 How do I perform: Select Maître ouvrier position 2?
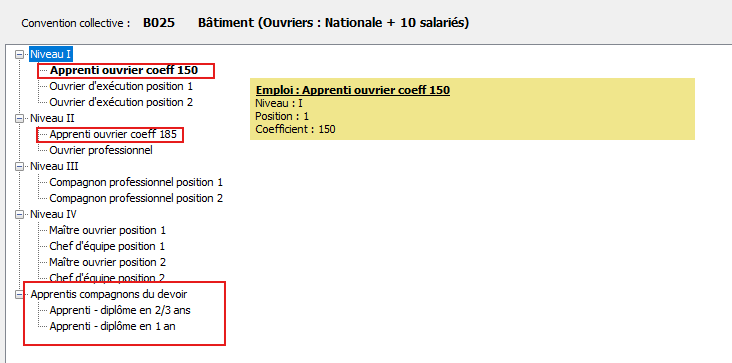point(108,262)
